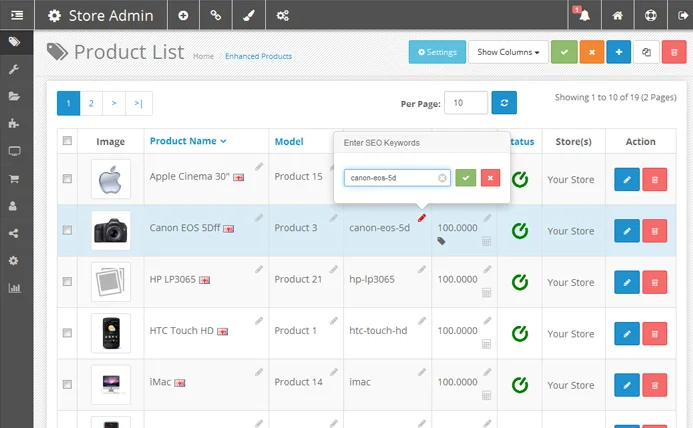
Task: Open the monitor design icon in sidebar
Action: point(14,151)
